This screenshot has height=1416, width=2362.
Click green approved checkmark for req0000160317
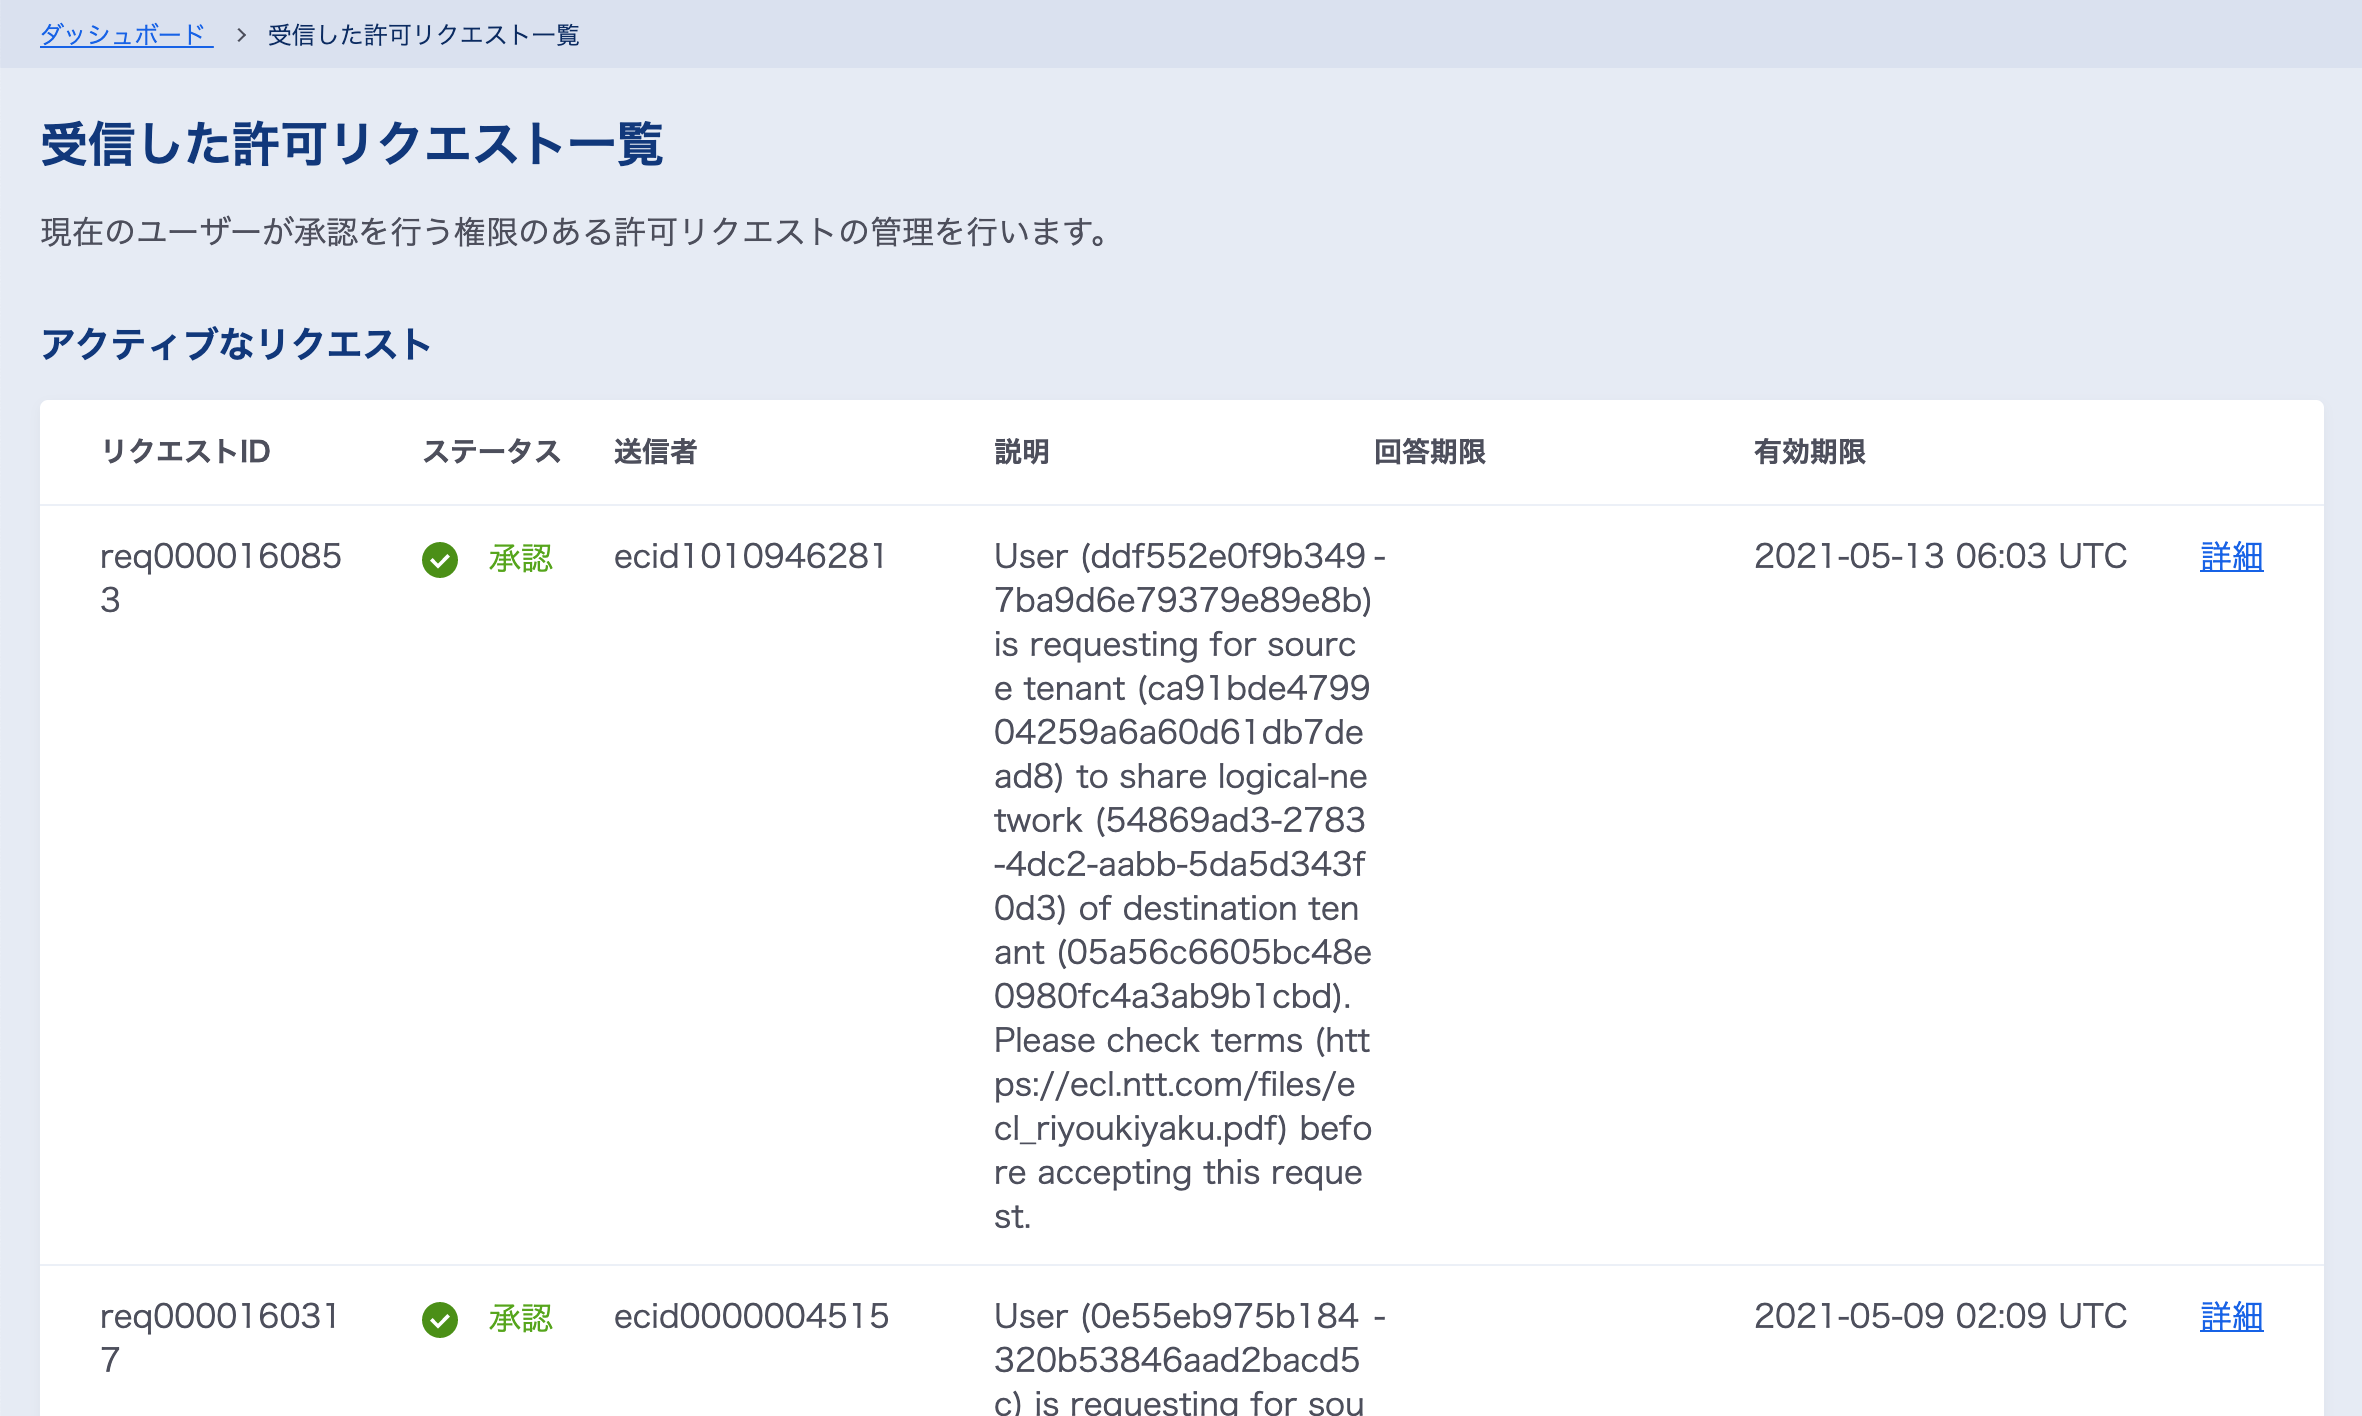(x=440, y=1320)
